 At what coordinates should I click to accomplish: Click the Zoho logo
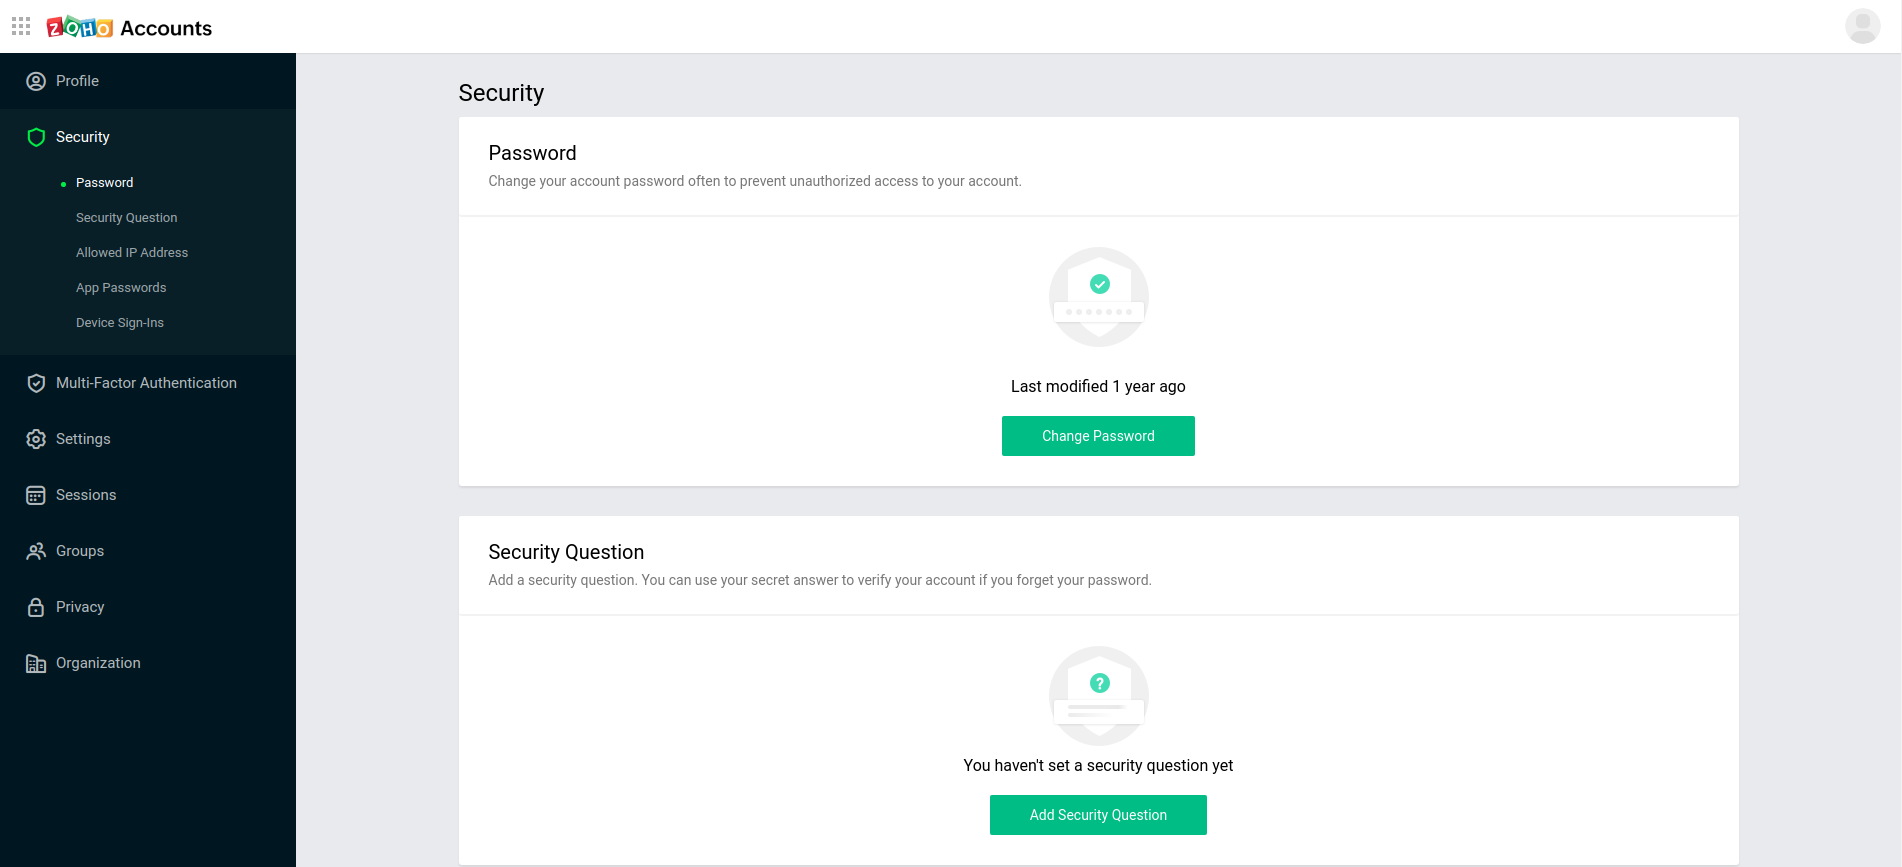[x=80, y=27]
